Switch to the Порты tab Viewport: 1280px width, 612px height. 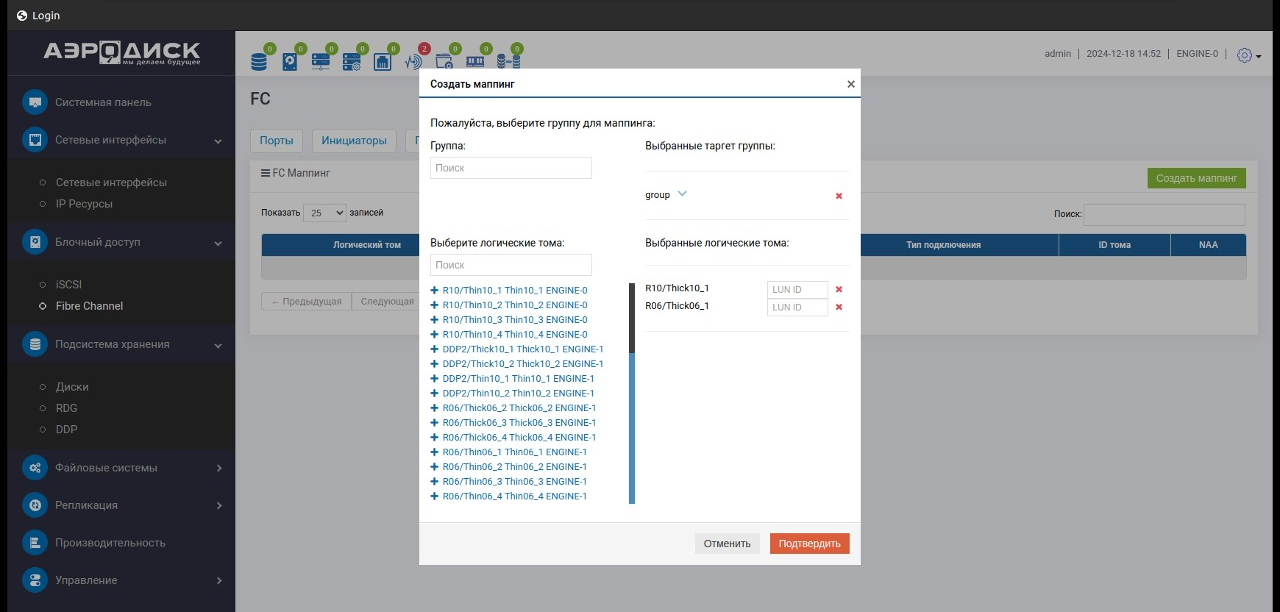point(277,141)
